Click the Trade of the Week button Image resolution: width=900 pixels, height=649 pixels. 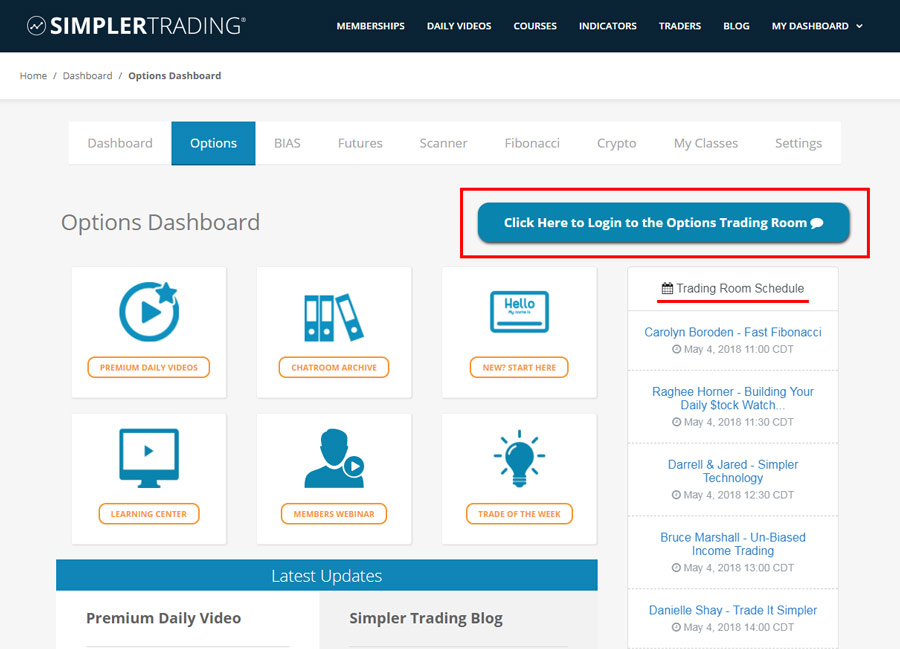pos(519,514)
